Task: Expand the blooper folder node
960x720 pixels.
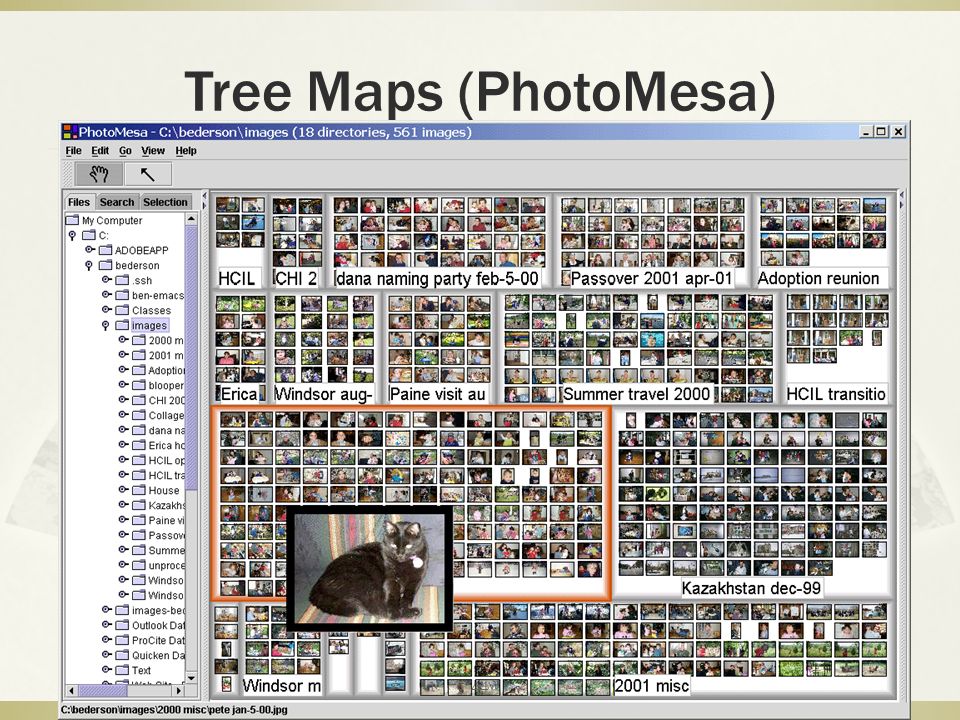Action: pyautogui.click(x=122, y=384)
